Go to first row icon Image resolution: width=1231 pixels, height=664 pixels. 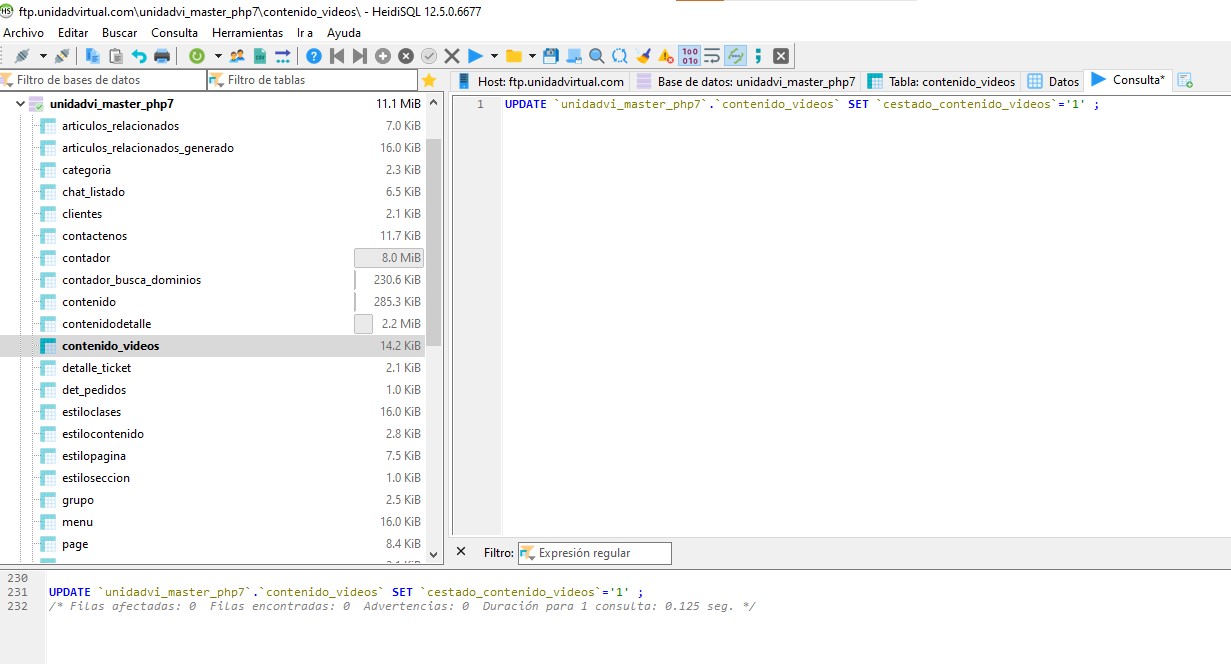337,56
